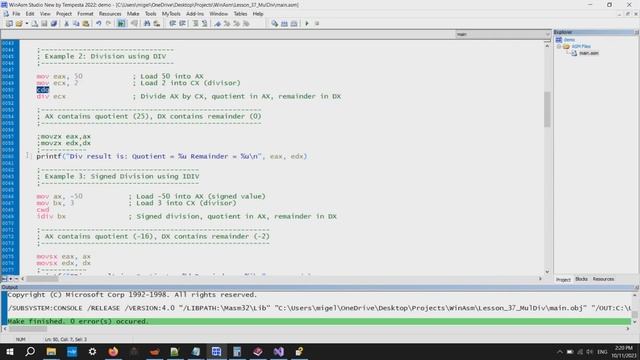Collapse the ASM Files folder in Explorer

pyautogui.click(x=559, y=47)
